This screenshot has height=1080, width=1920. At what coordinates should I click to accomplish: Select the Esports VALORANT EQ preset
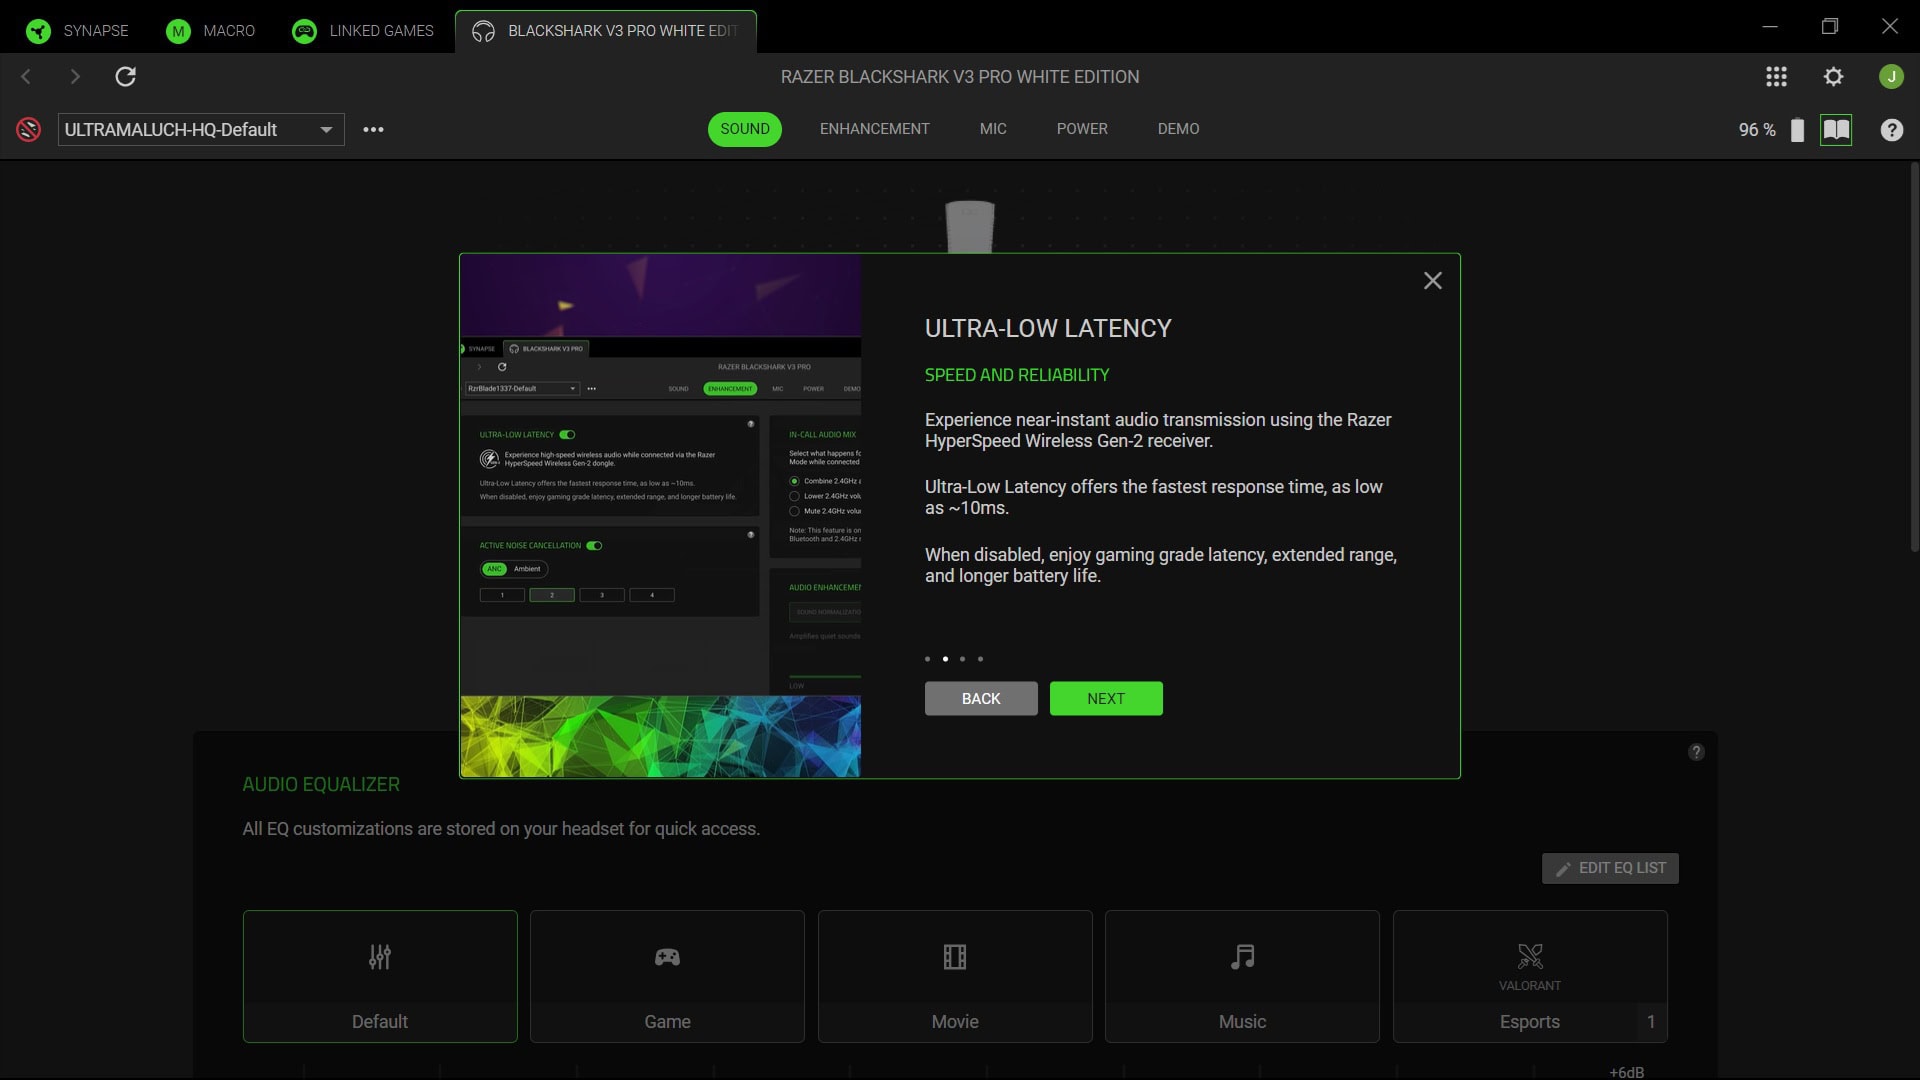click(1530, 977)
